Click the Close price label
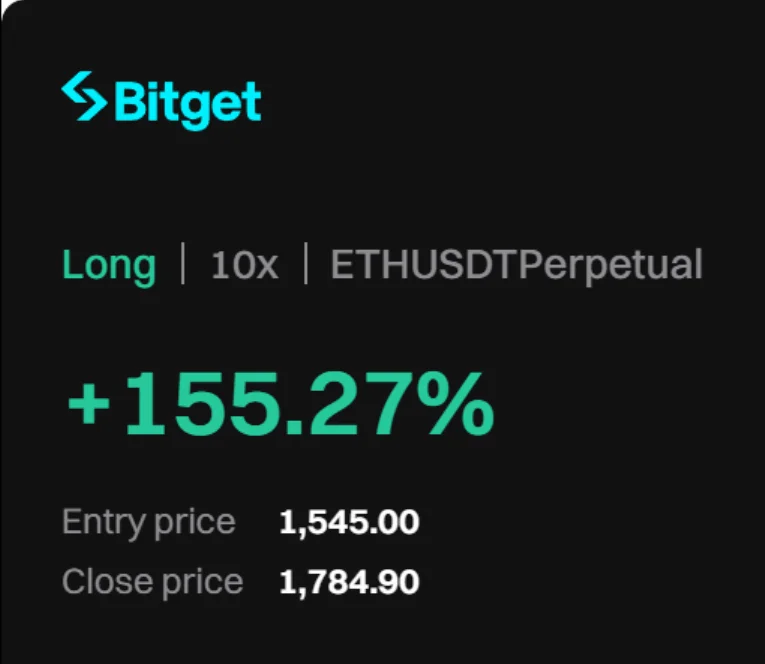765x664 pixels. tap(152, 582)
